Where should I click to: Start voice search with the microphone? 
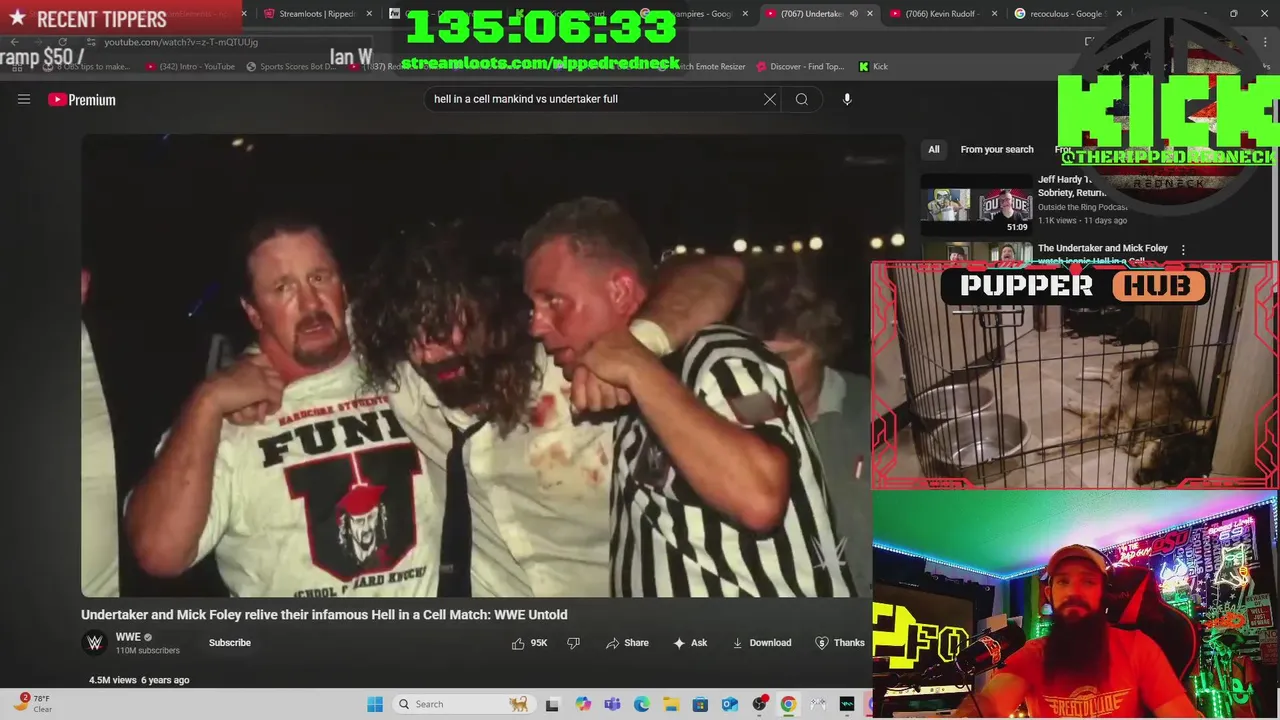coord(847,99)
